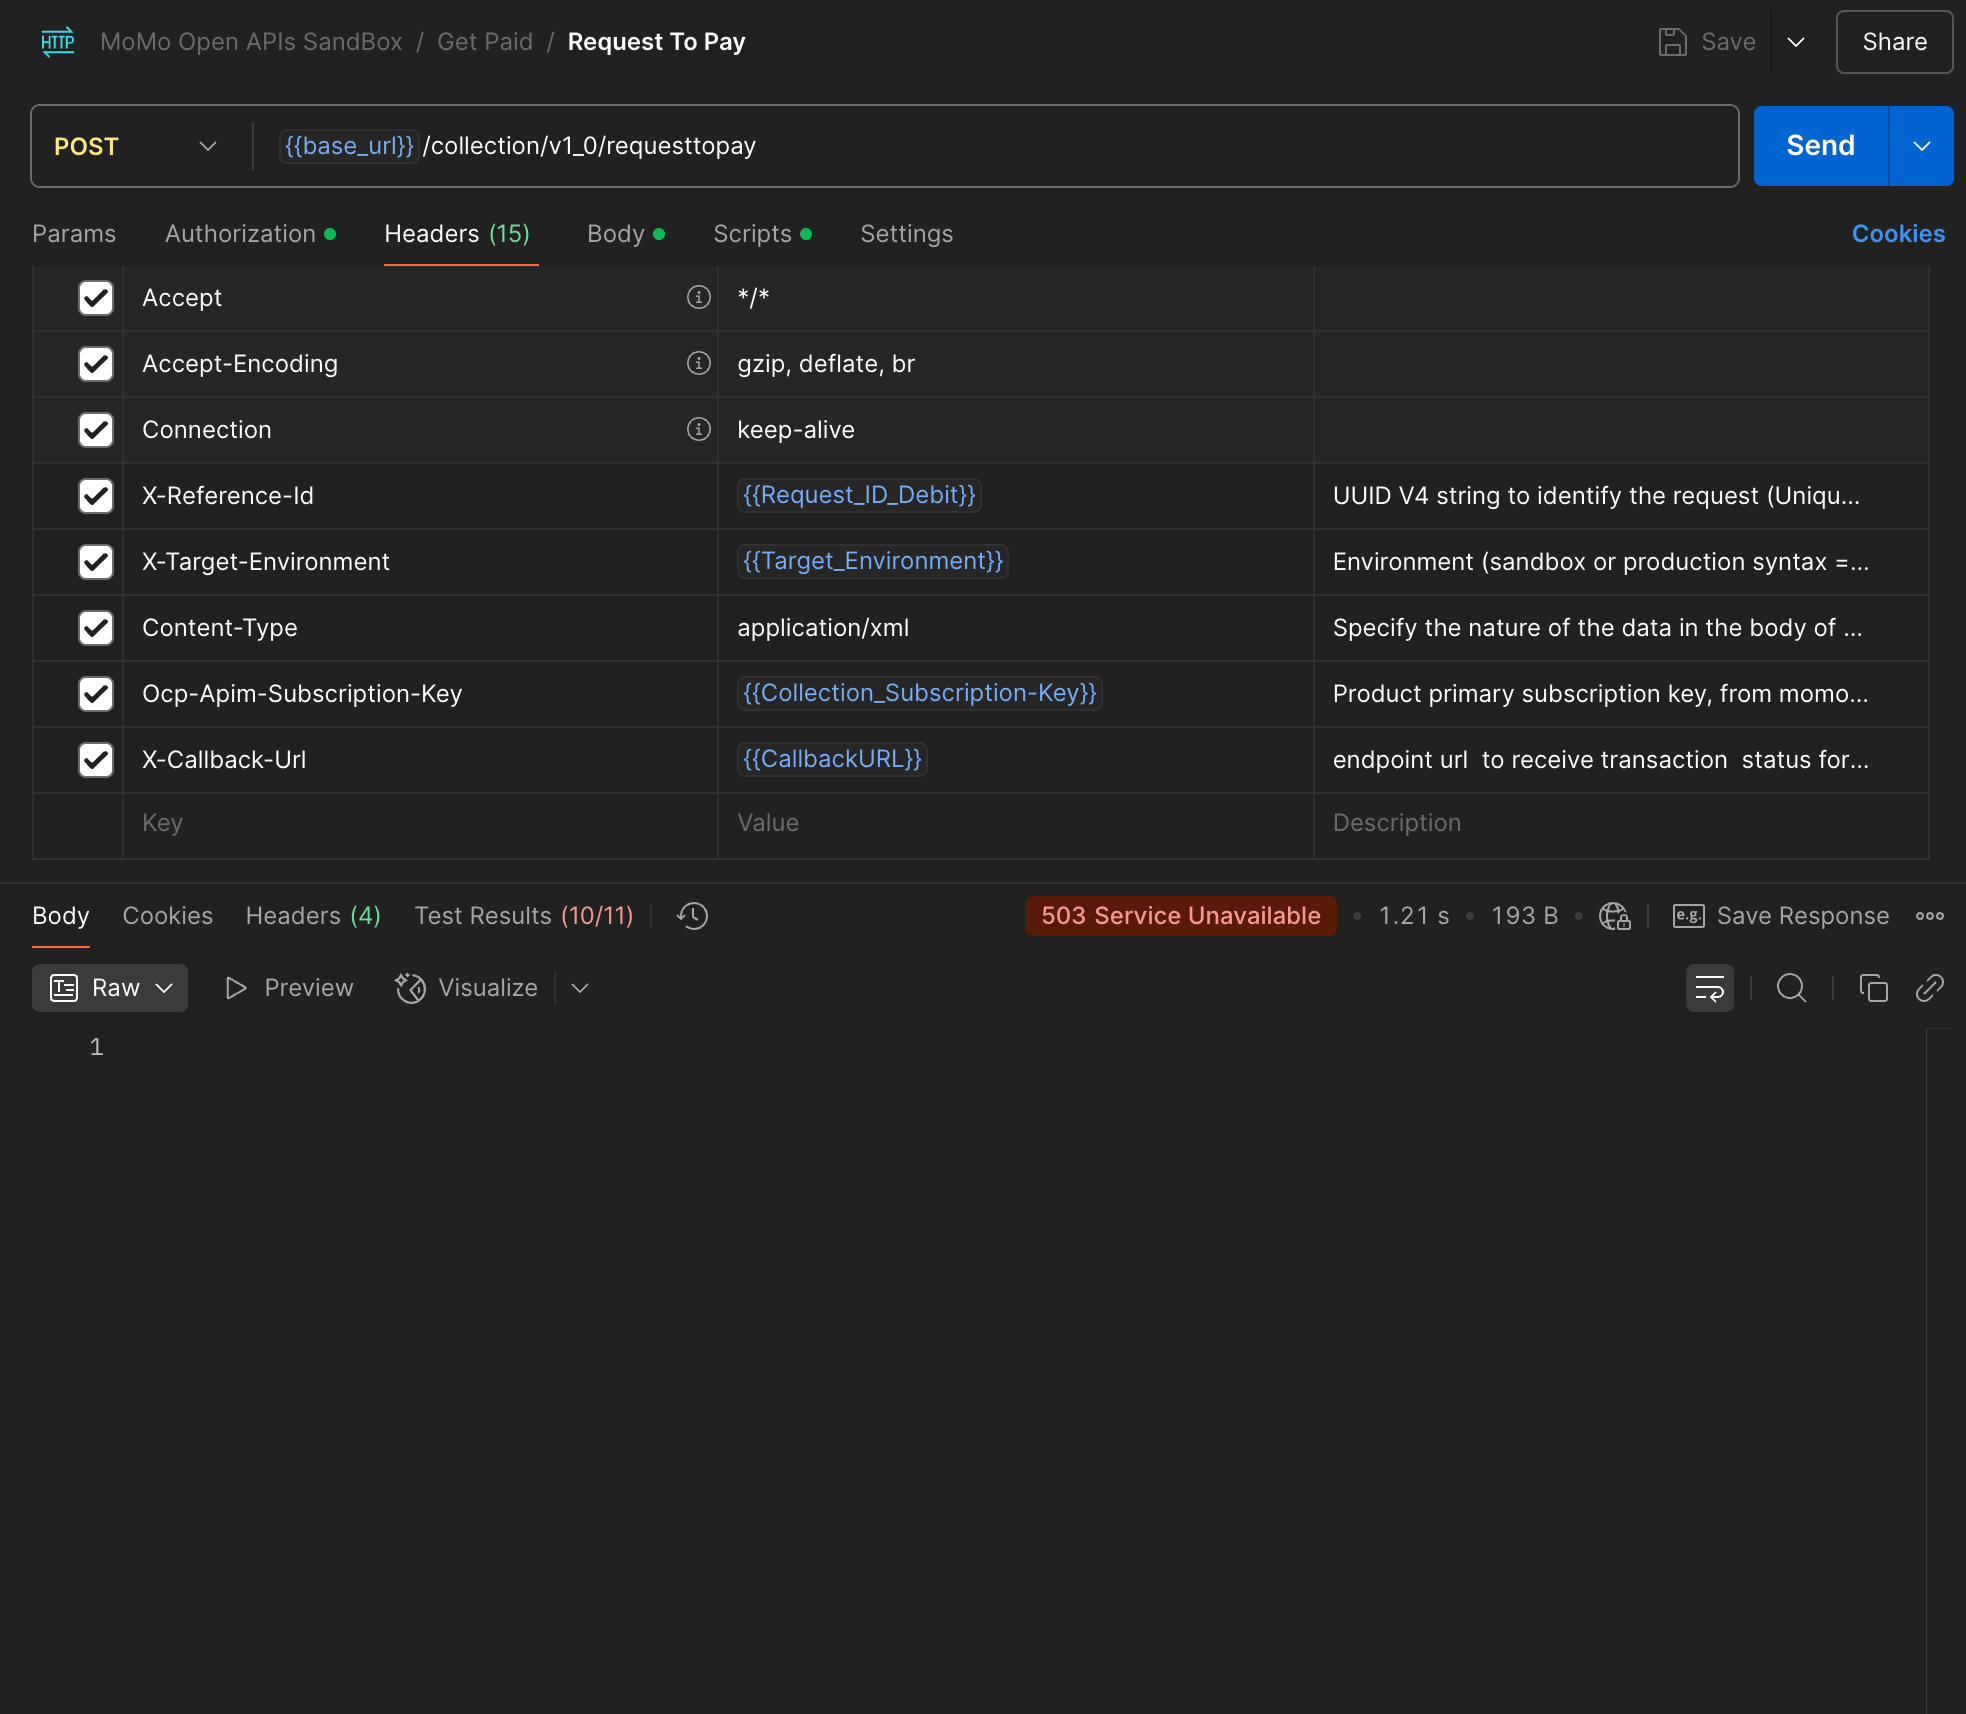Expand the Save options arrow

coord(1796,42)
